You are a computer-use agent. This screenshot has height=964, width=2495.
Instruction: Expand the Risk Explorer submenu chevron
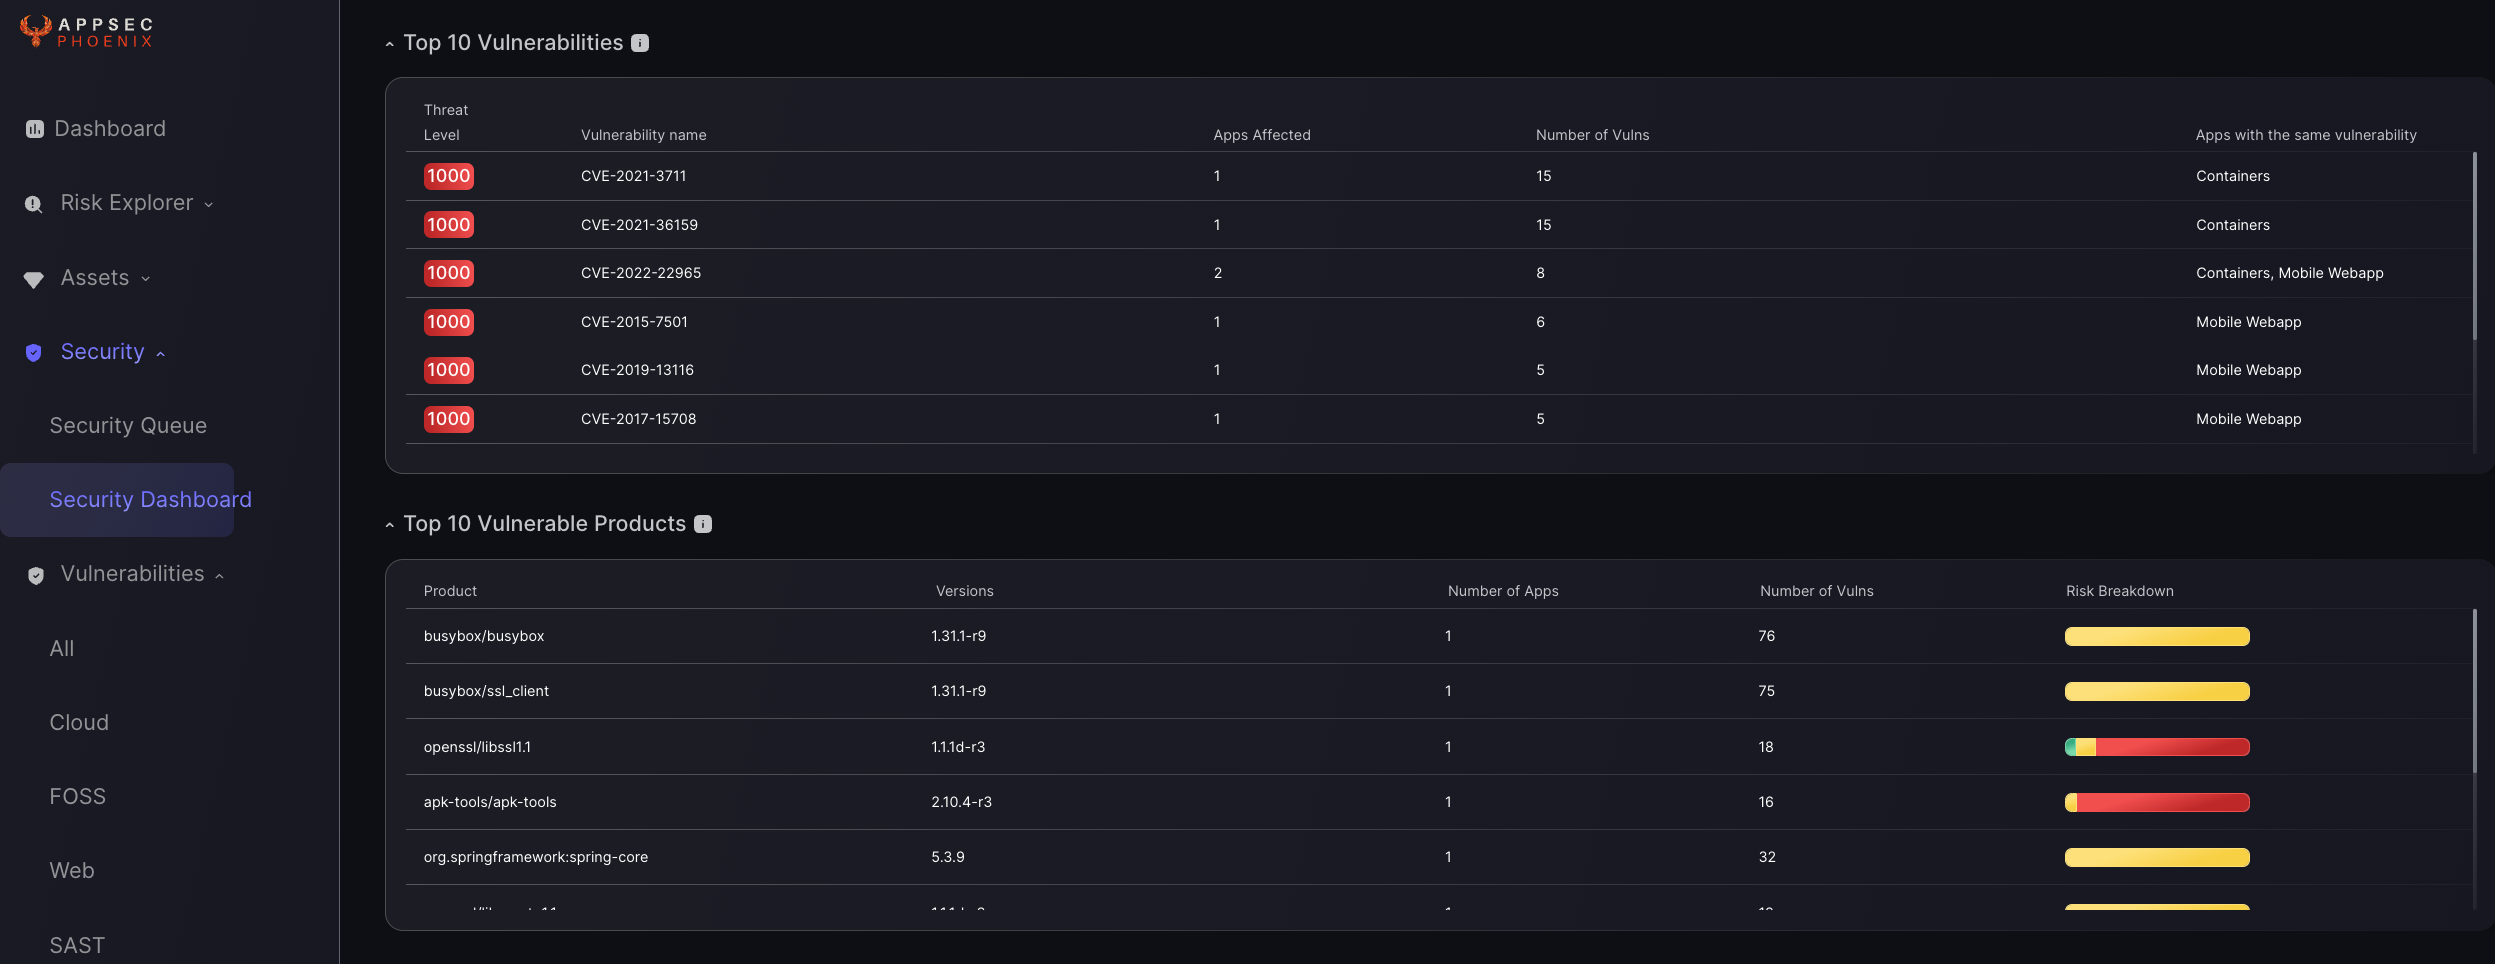(209, 204)
